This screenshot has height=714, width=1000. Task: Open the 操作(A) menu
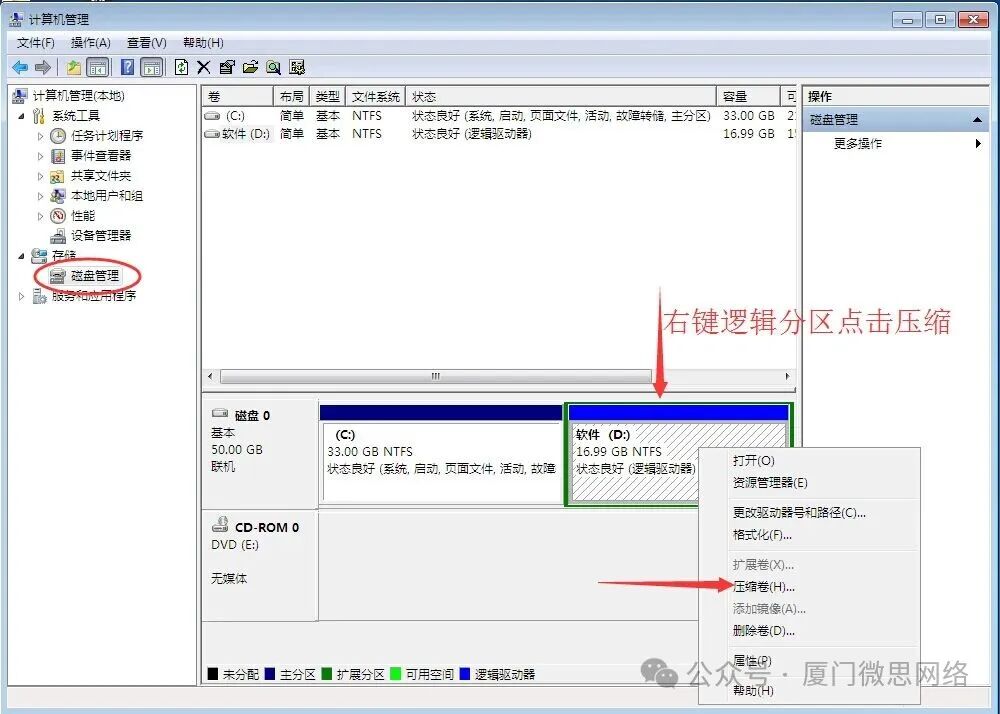(x=91, y=43)
